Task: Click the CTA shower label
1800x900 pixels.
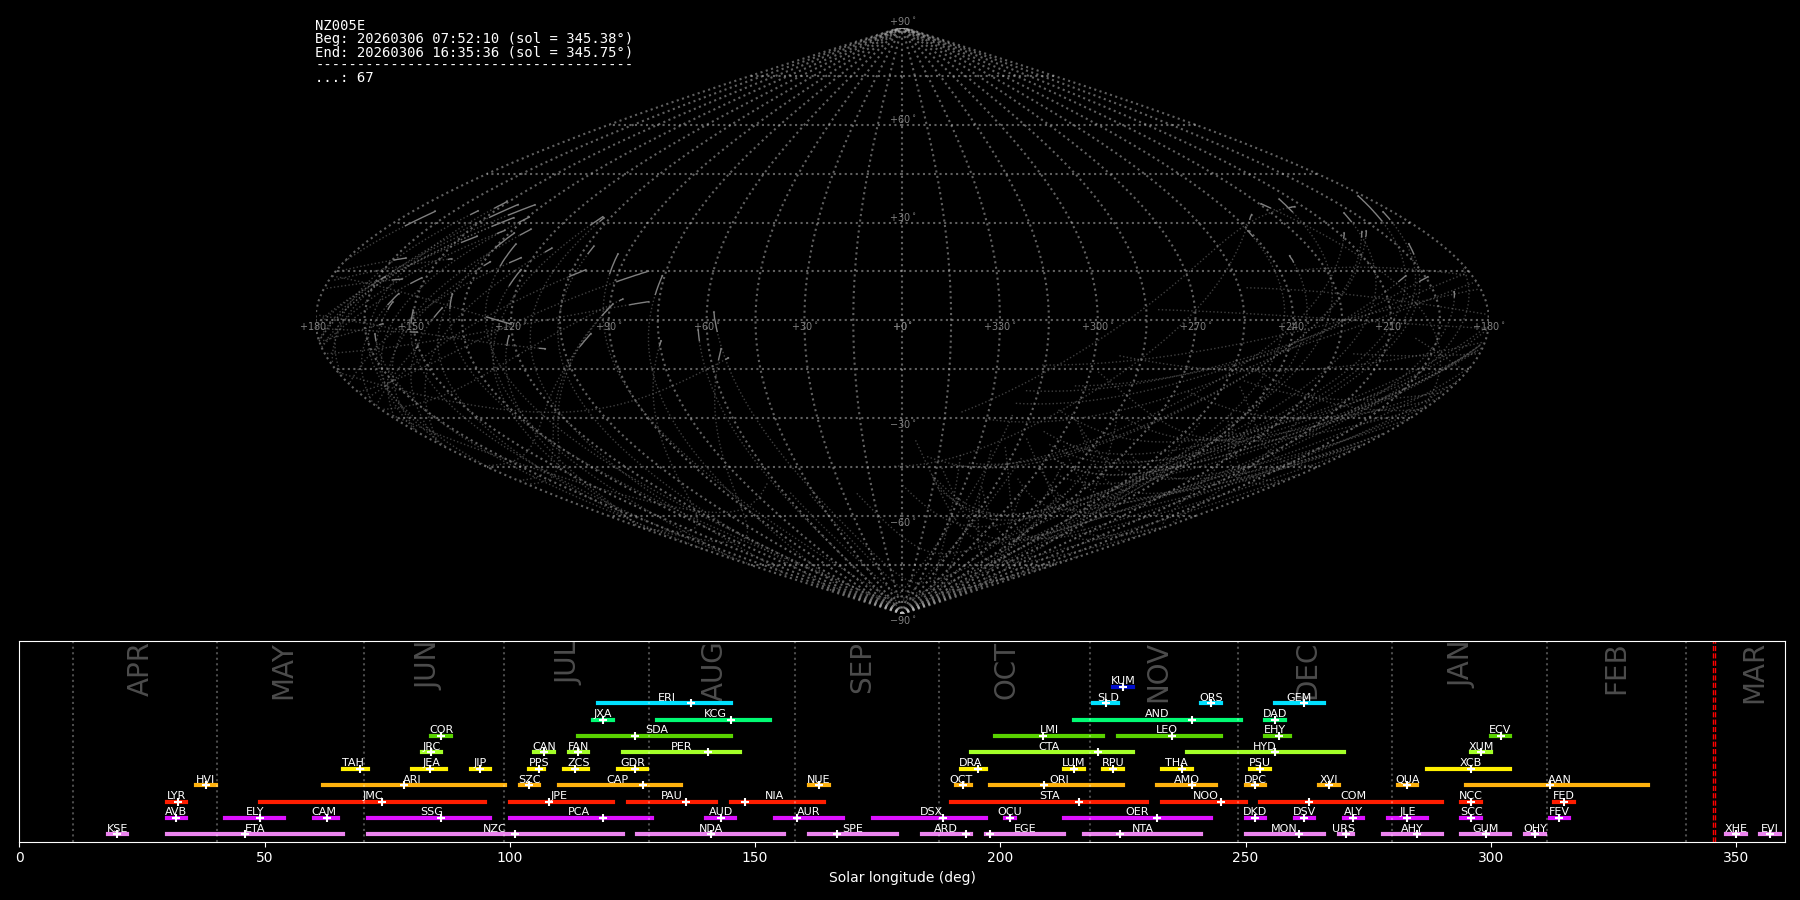Action: pyautogui.click(x=1049, y=747)
